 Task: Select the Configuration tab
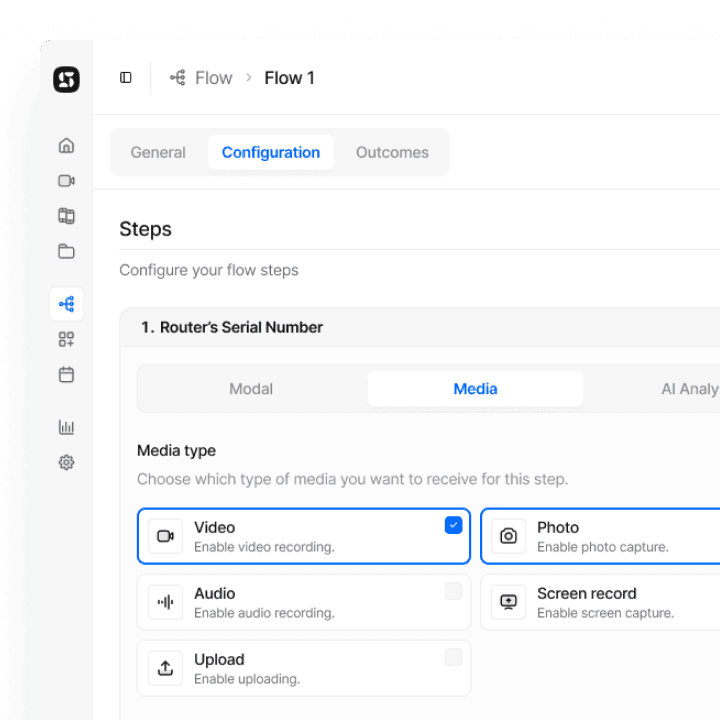point(271,152)
